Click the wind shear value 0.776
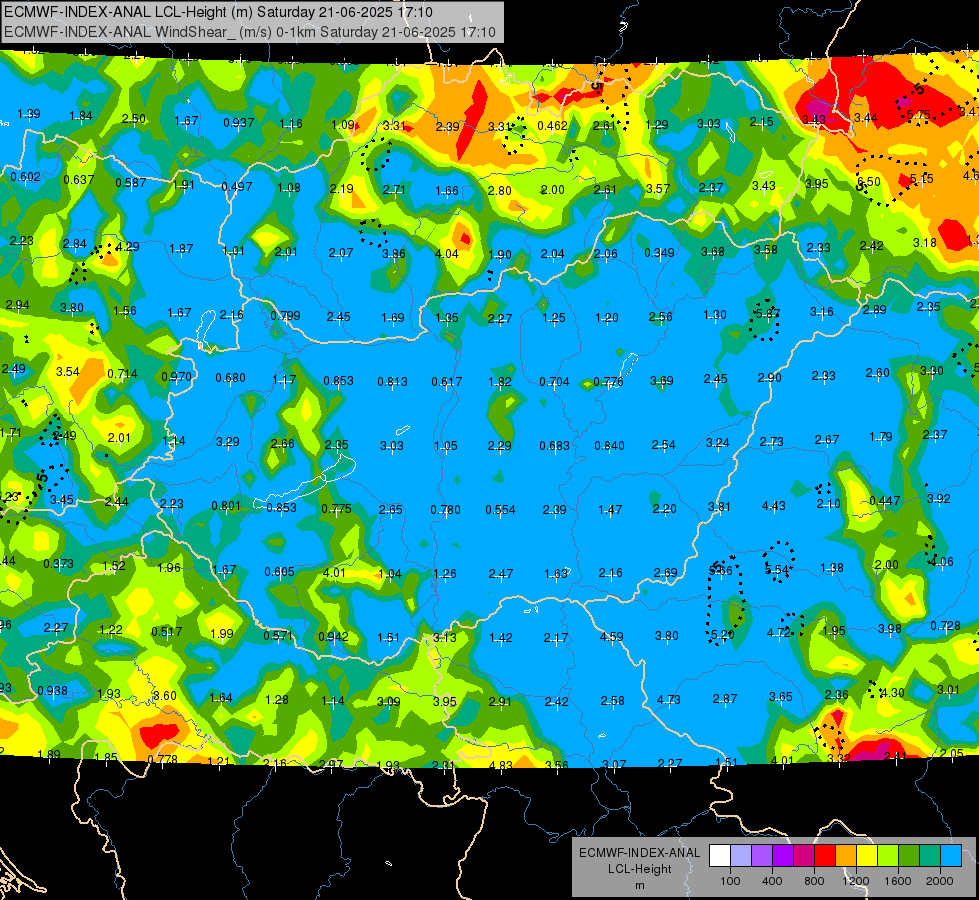Viewport: 979px width, 900px height. click(609, 381)
